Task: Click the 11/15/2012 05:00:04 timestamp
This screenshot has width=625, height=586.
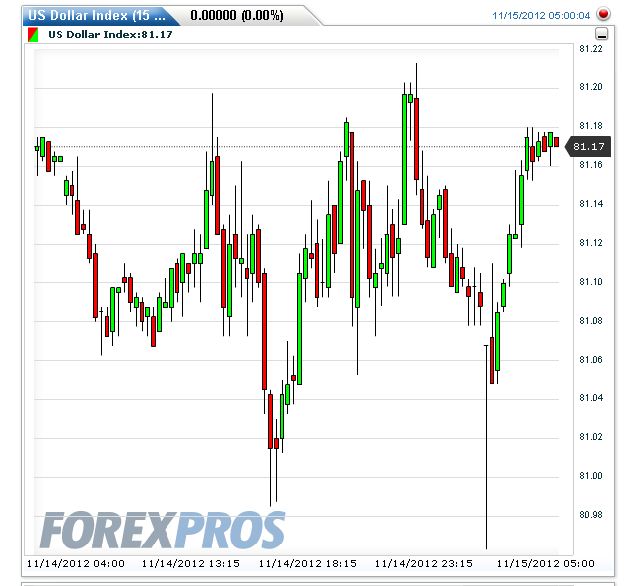Action: pyautogui.click(x=541, y=16)
